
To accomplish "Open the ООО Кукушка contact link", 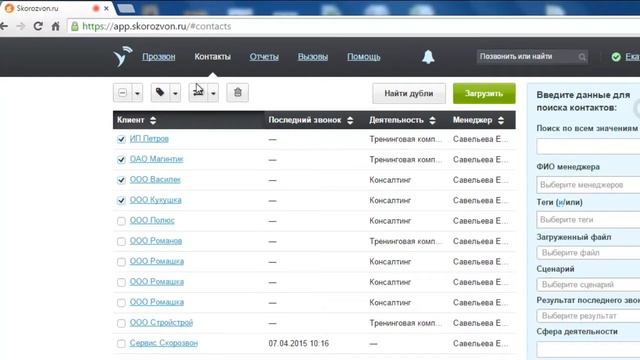I will 156,200.
